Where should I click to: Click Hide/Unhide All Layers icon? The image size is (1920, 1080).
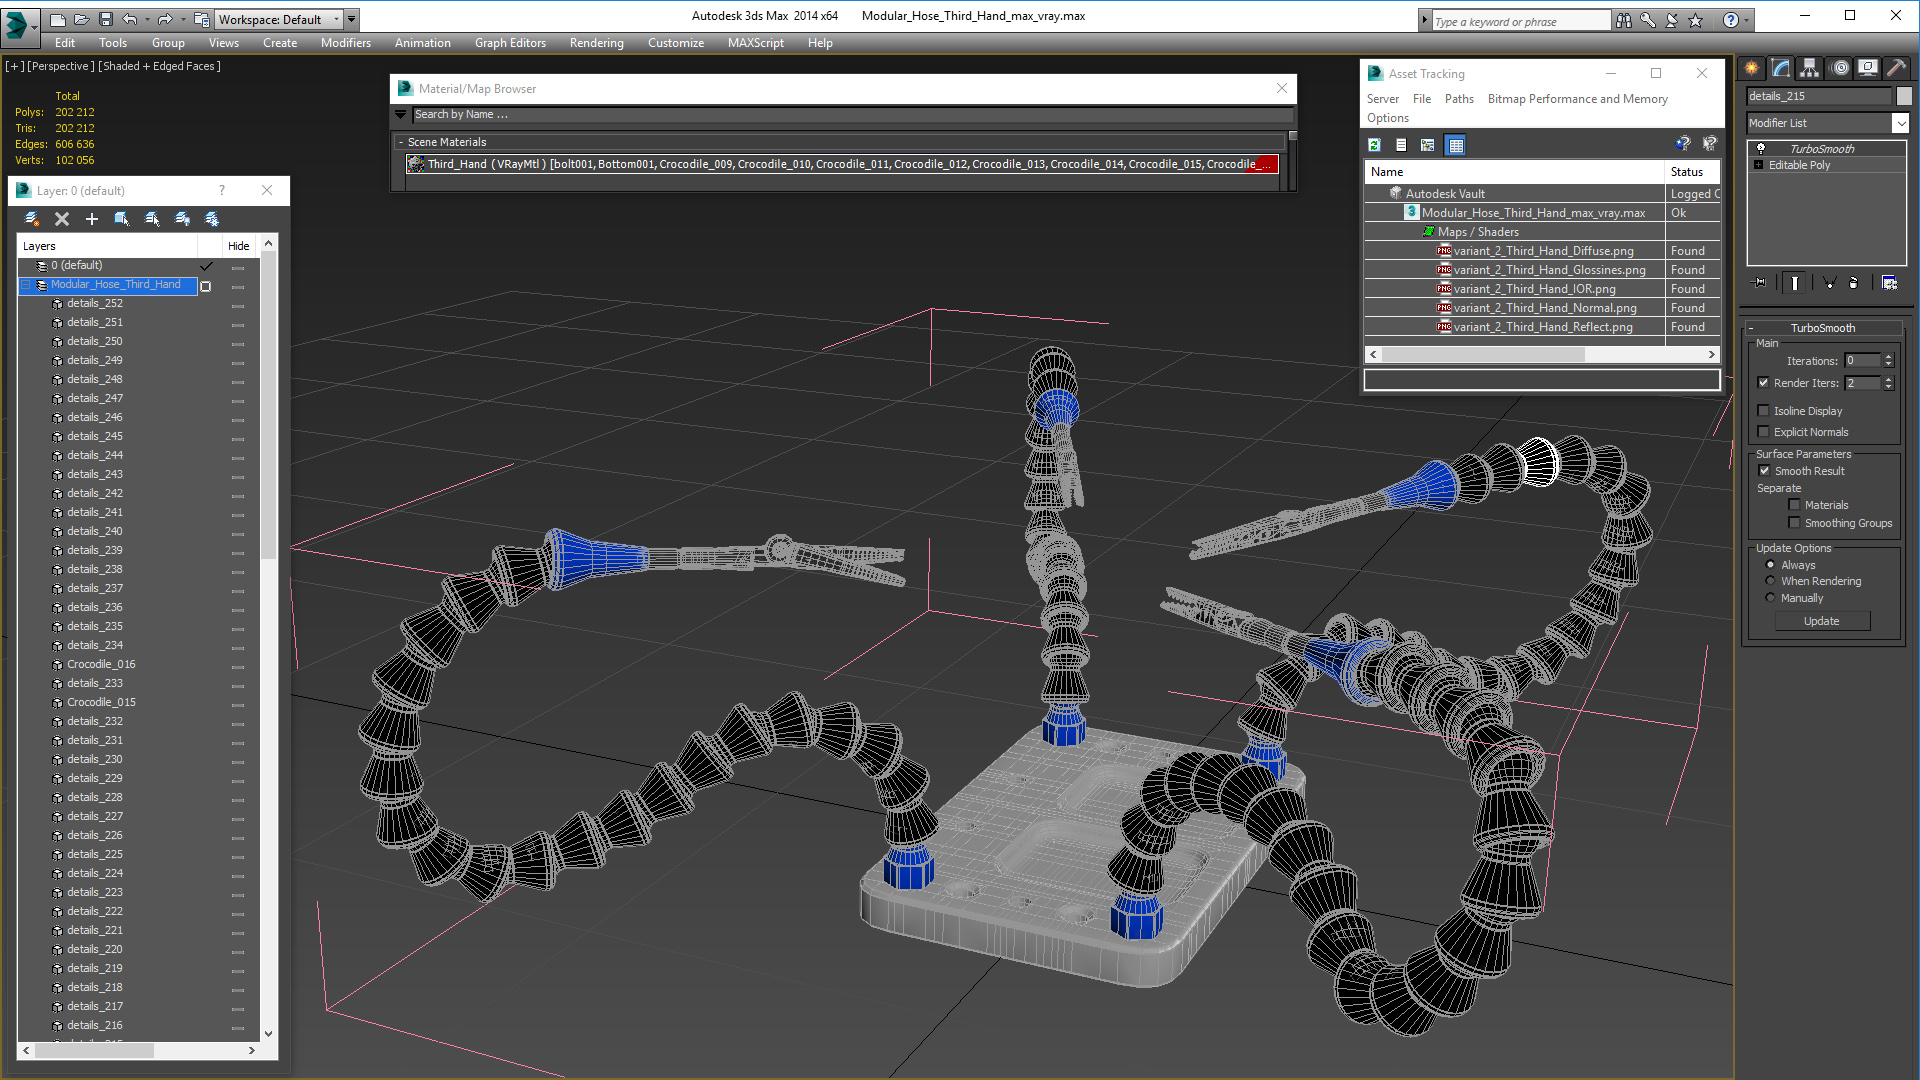[182, 219]
